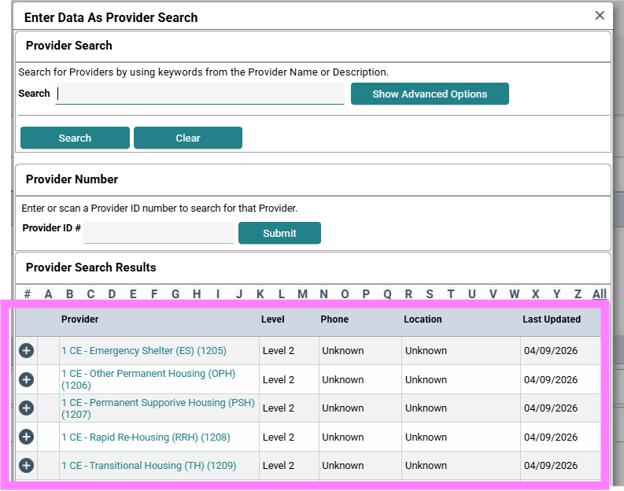624x491 pixels.
Task: Focus the Search keyword input field
Action: click(200, 94)
